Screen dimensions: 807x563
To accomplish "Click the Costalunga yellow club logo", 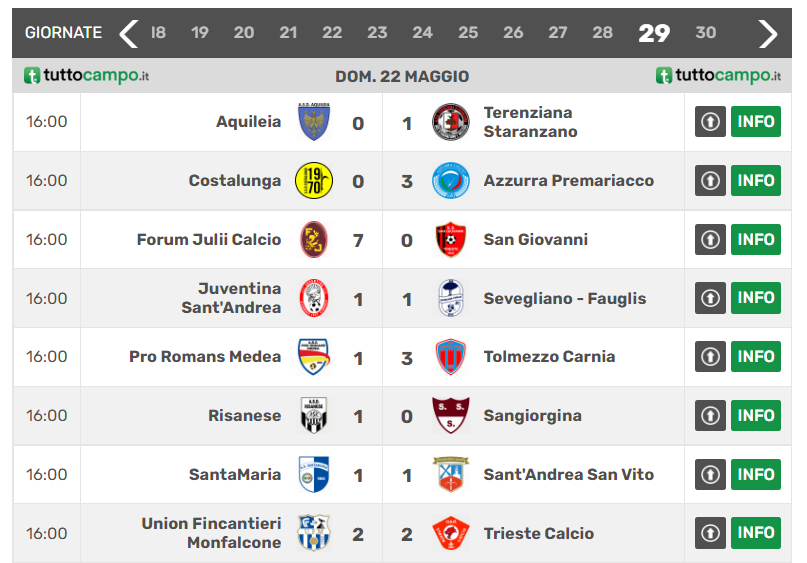I will [314, 181].
